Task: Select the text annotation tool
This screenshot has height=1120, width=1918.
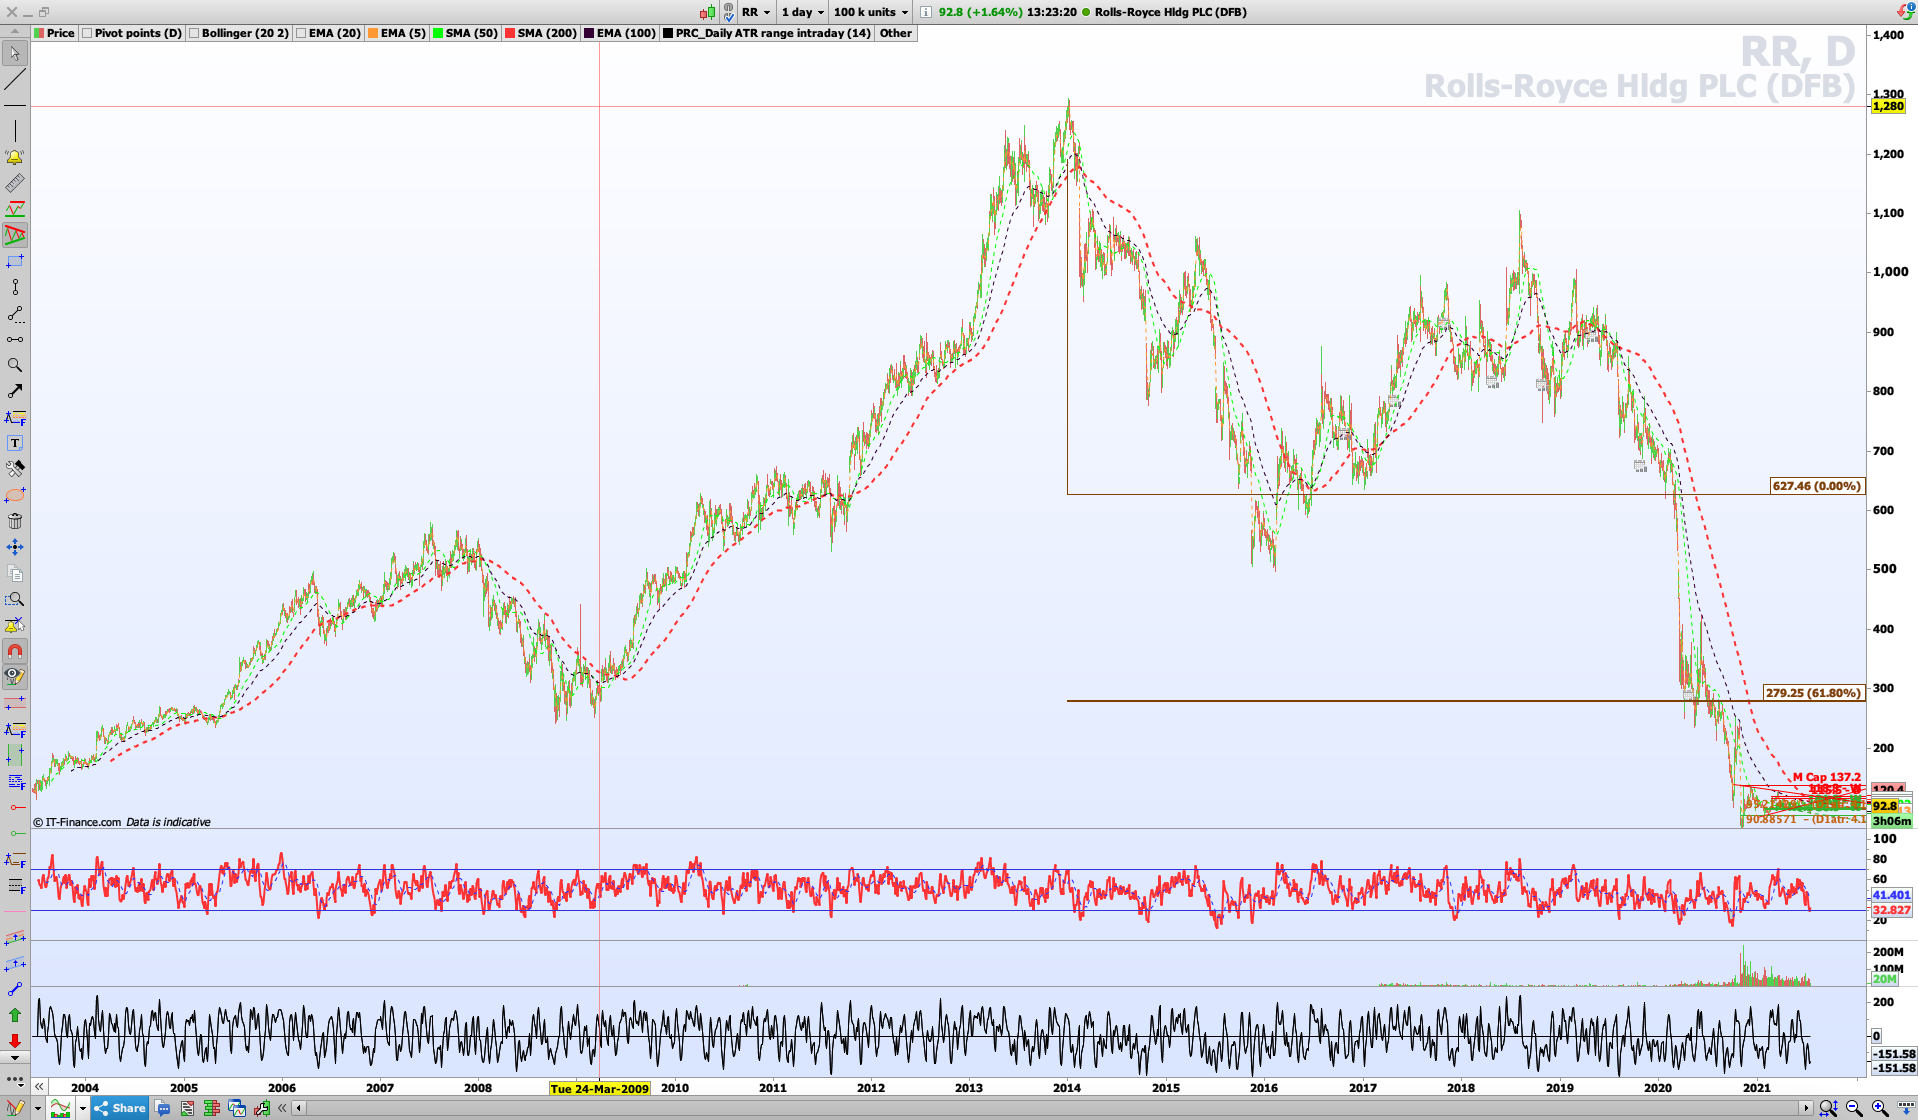Action: click(x=15, y=443)
